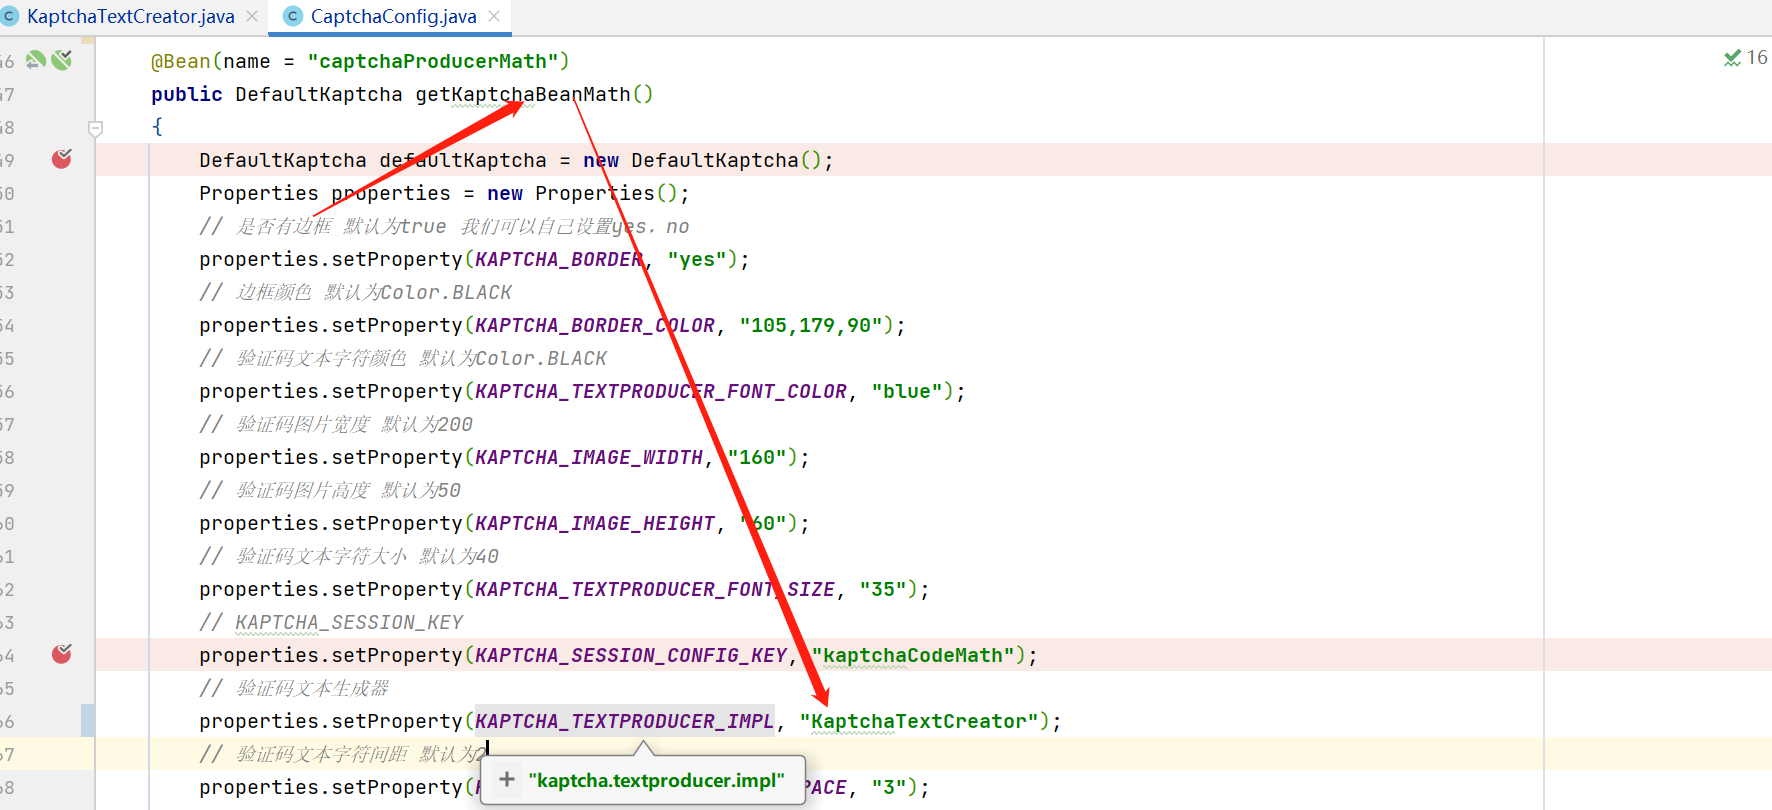The width and height of the screenshot is (1772, 810).
Task: Click the defaultKaptcha variable name
Action: tap(463, 160)
